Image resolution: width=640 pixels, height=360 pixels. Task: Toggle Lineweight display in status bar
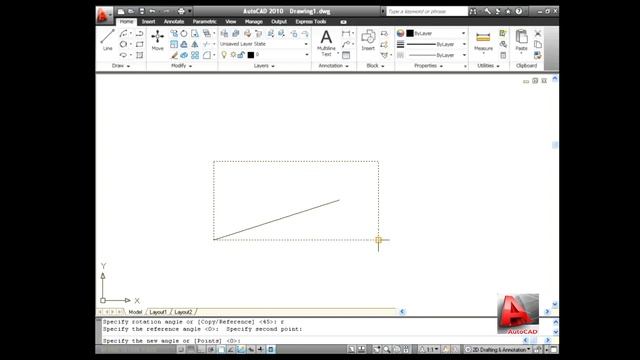point(260,349)
